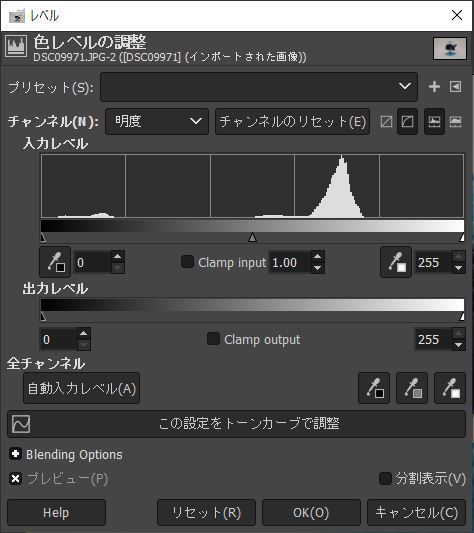Screen dimensions: 474x533
Task: Enable the 分割表示(V) split view checkbox
Action: (x=385, y=478)
